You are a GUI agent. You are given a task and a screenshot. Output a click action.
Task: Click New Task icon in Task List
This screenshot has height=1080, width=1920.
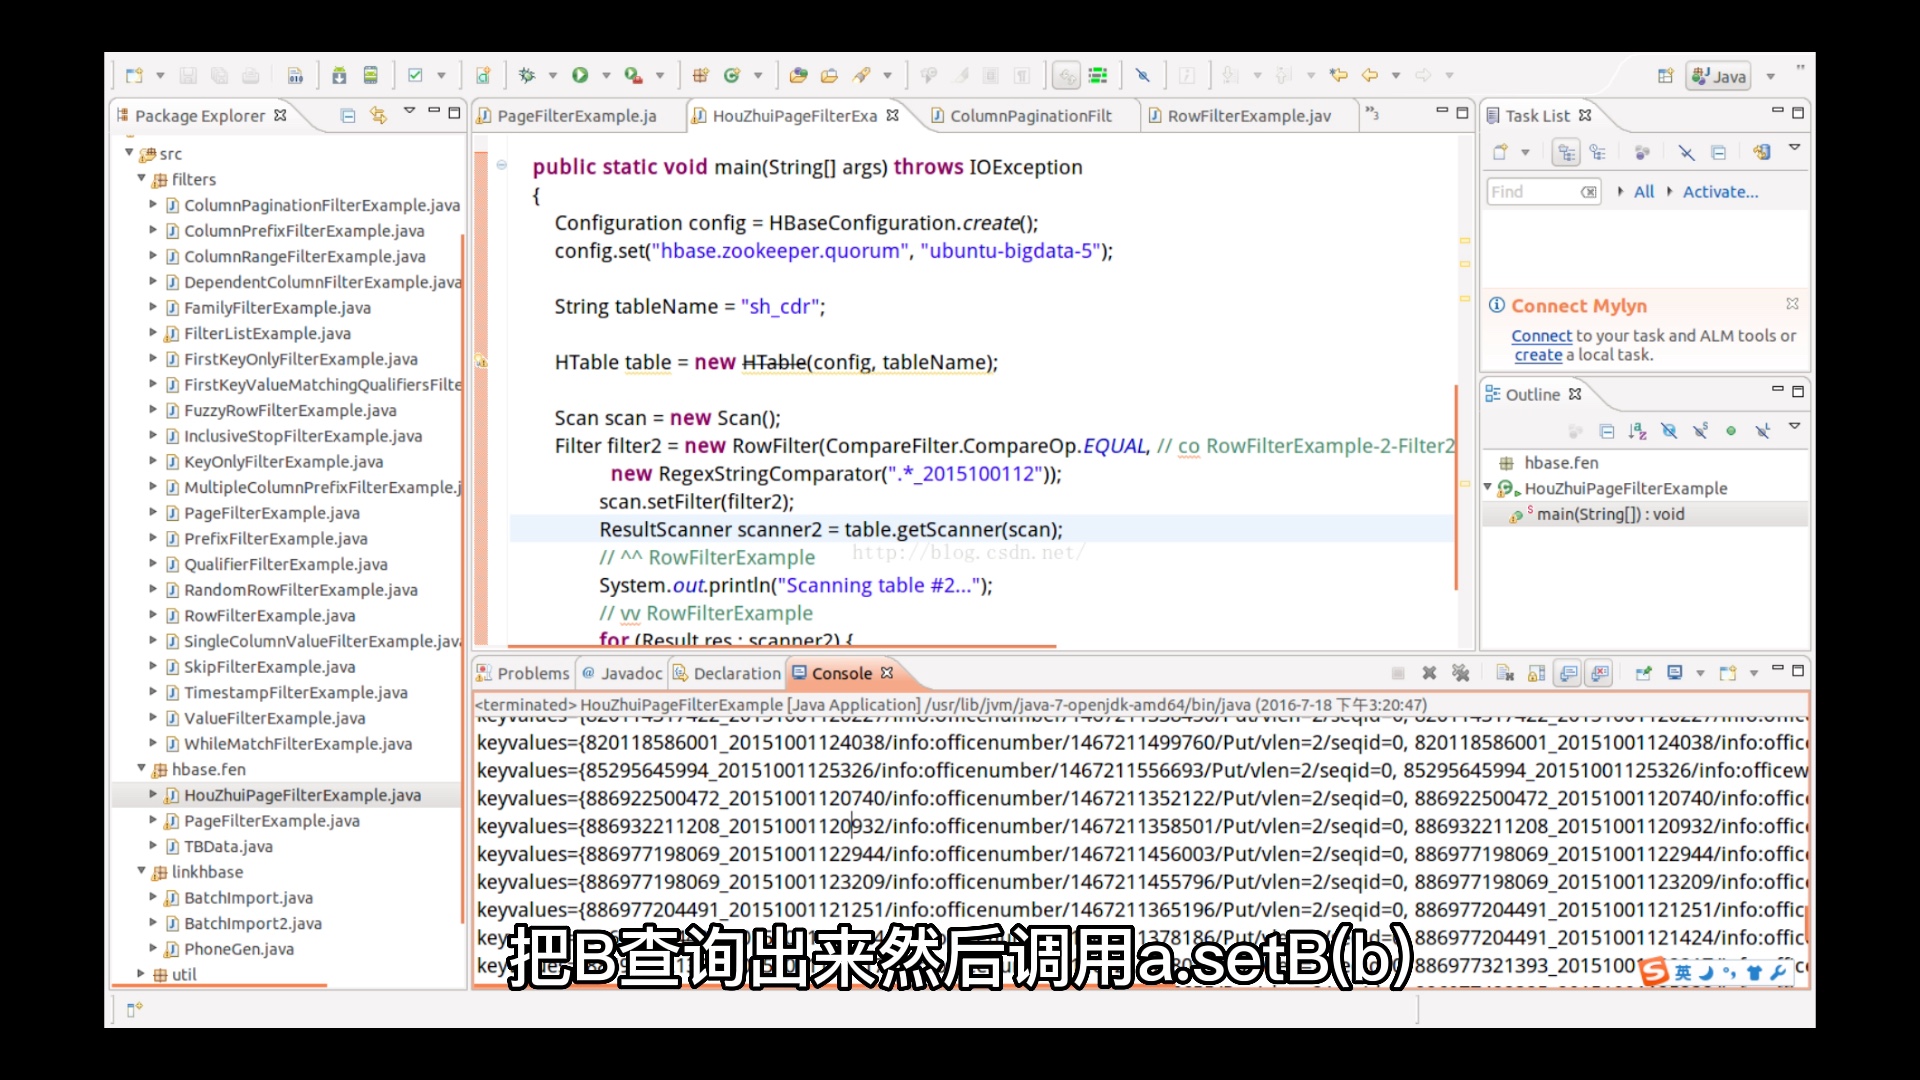click(1500, 152)
